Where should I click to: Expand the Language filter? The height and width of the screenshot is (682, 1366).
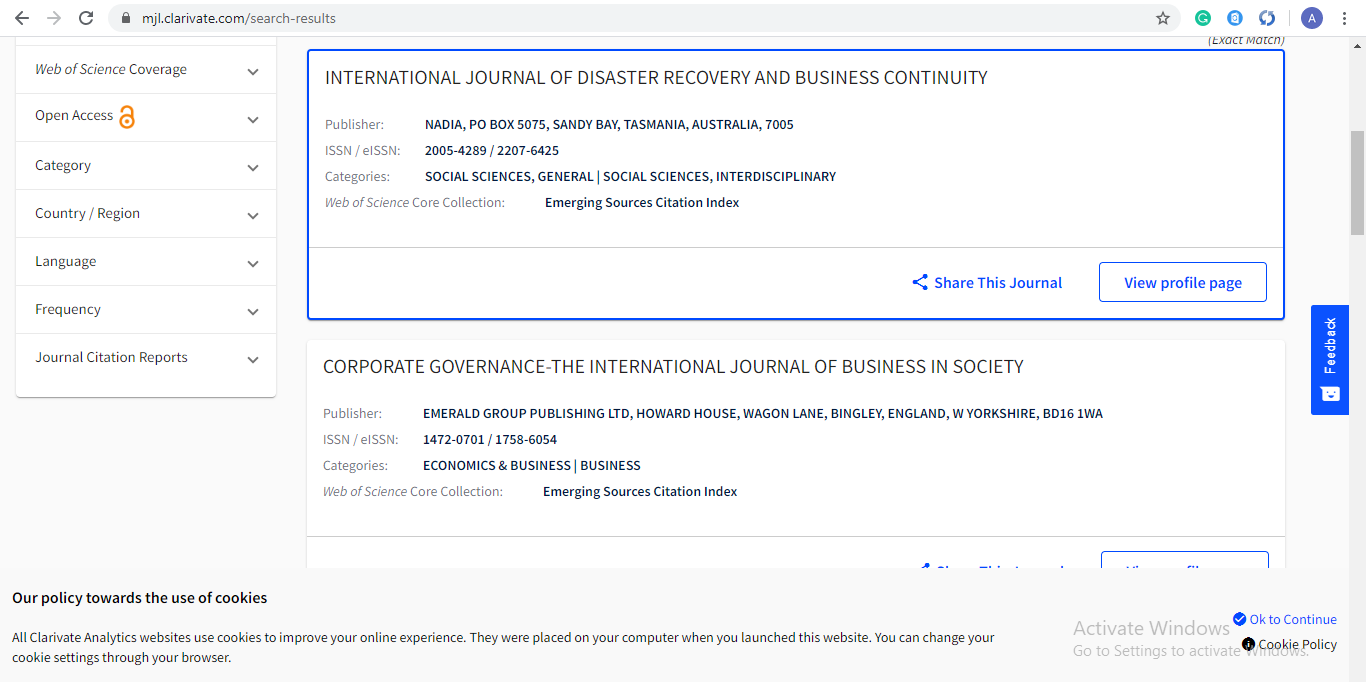pos(146,261)
